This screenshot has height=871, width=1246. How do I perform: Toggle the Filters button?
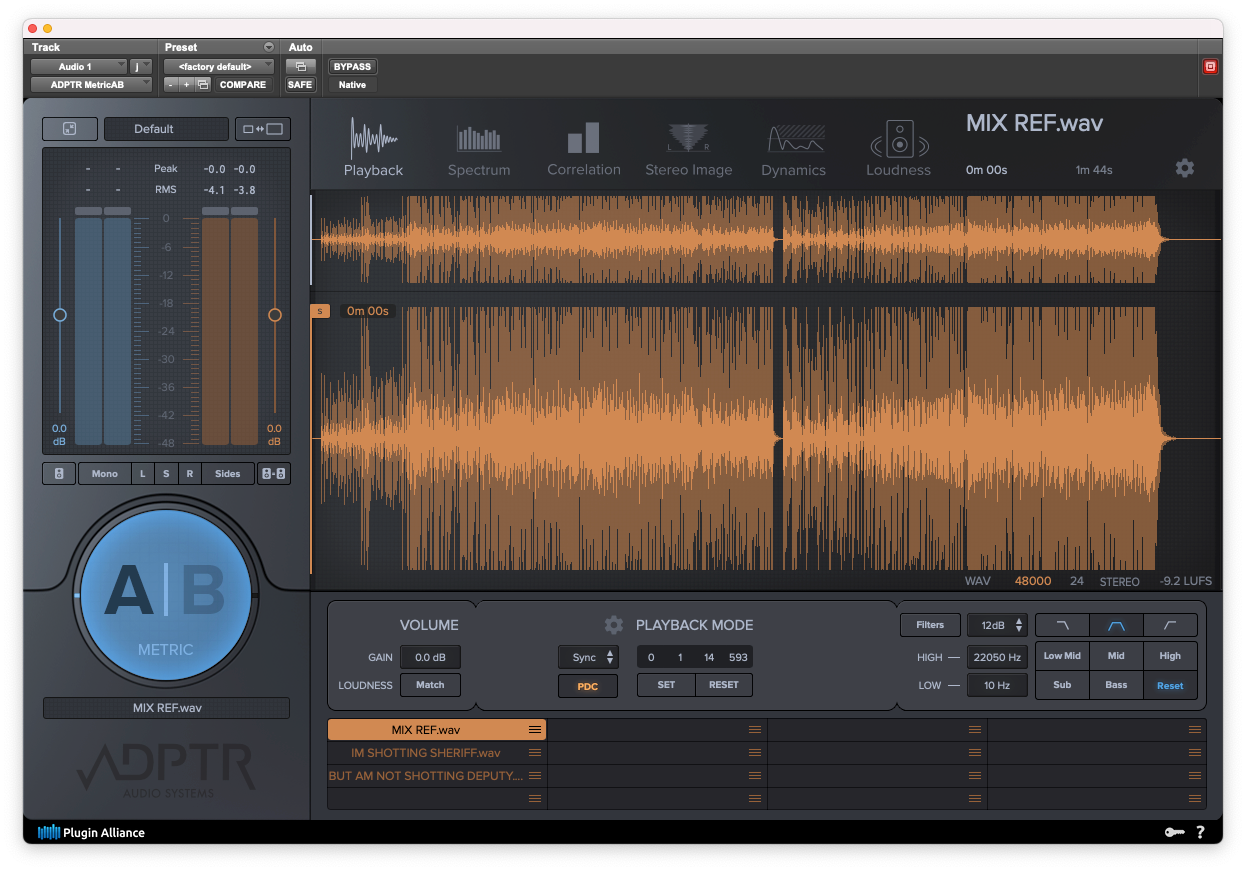930,625
